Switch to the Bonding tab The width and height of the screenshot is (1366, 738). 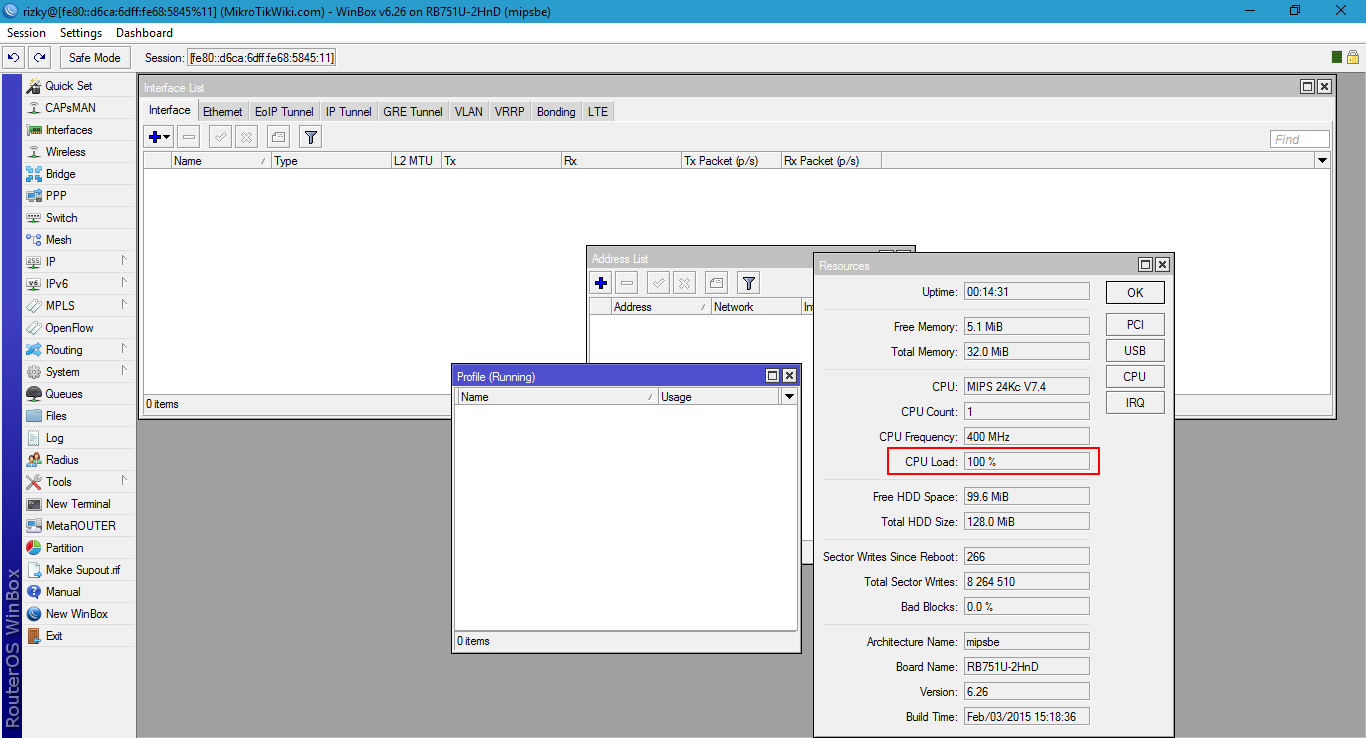[x=556, y=112]
